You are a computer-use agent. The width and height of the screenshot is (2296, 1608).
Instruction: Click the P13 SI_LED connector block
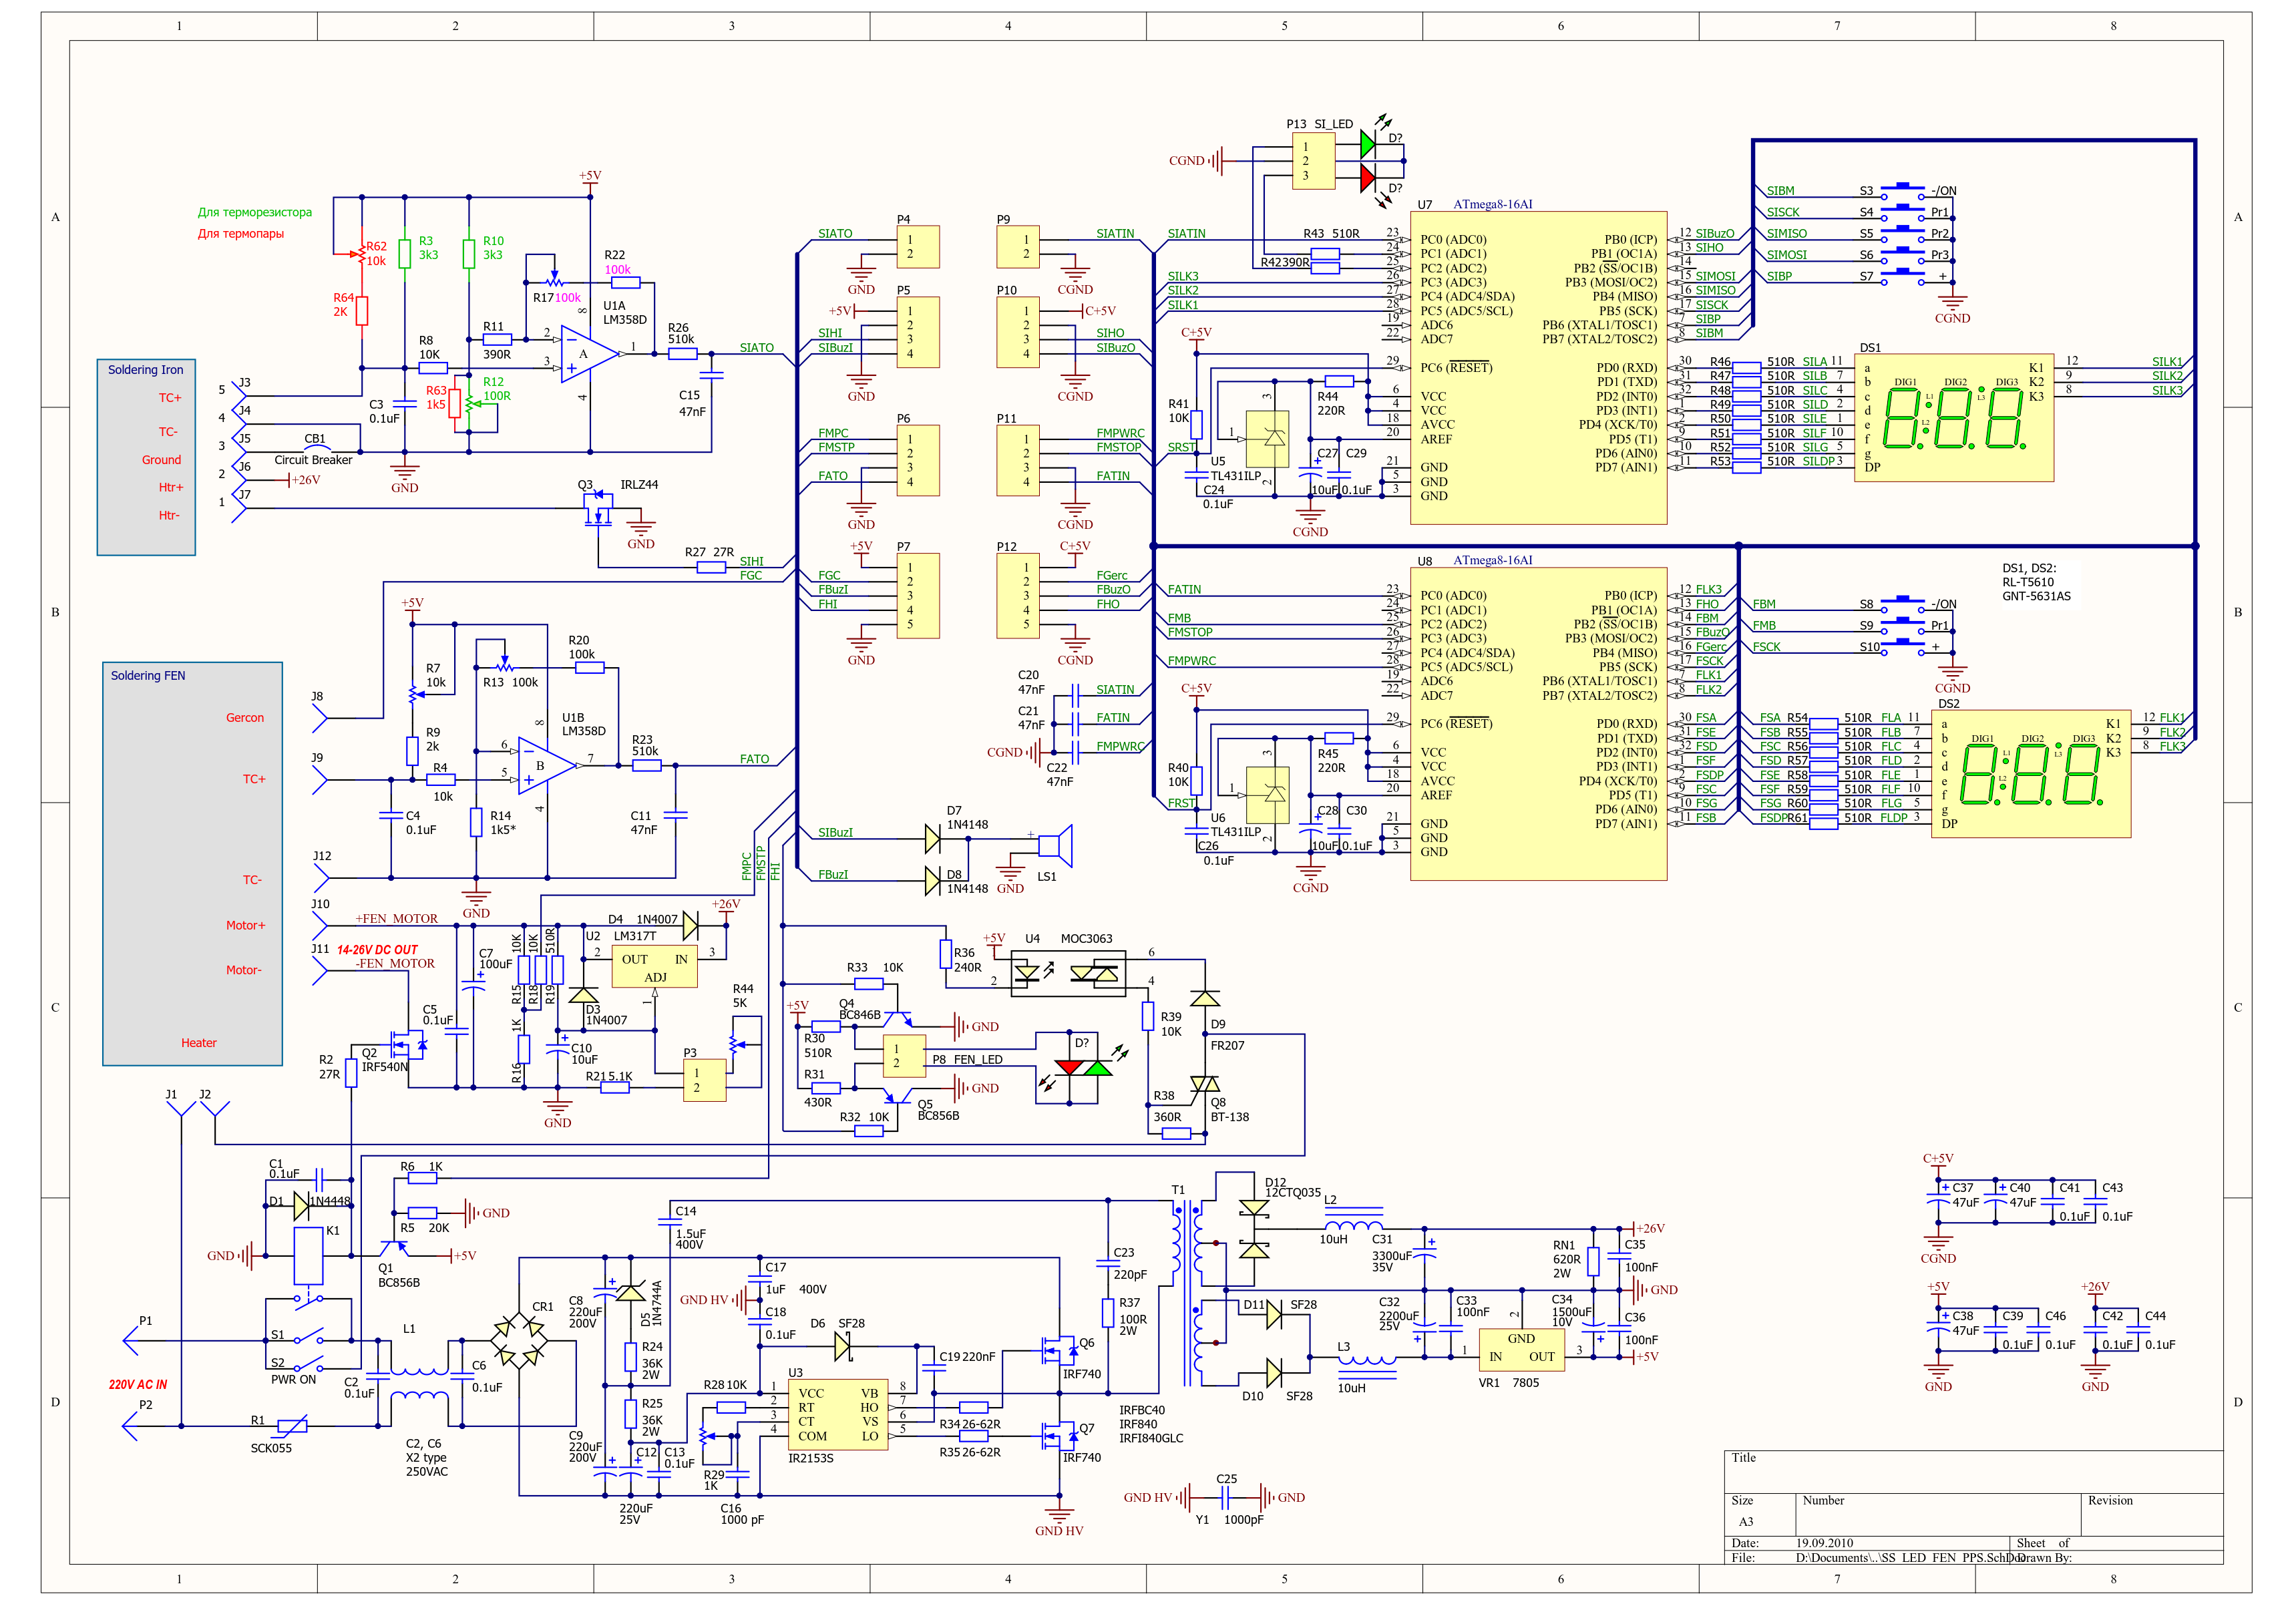[1314, 160]
